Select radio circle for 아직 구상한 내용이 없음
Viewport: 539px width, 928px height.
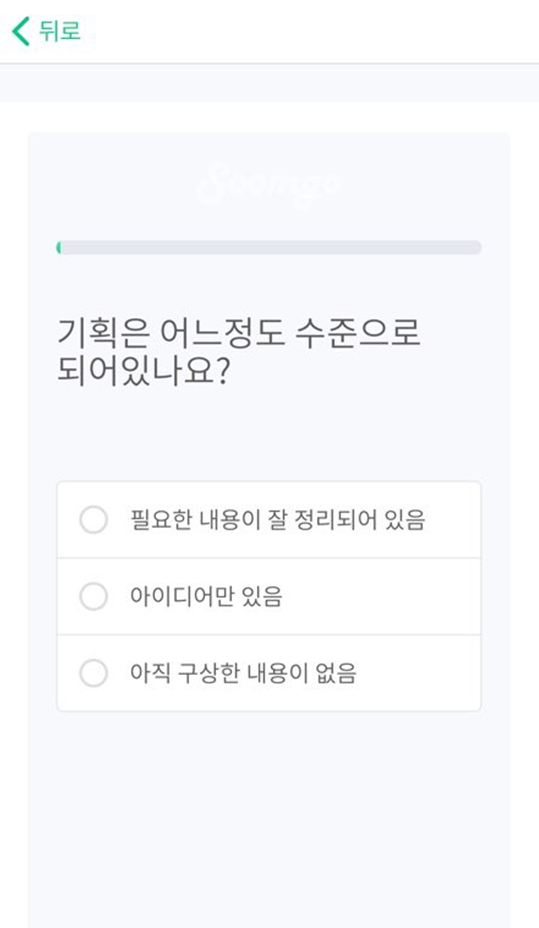93,673
